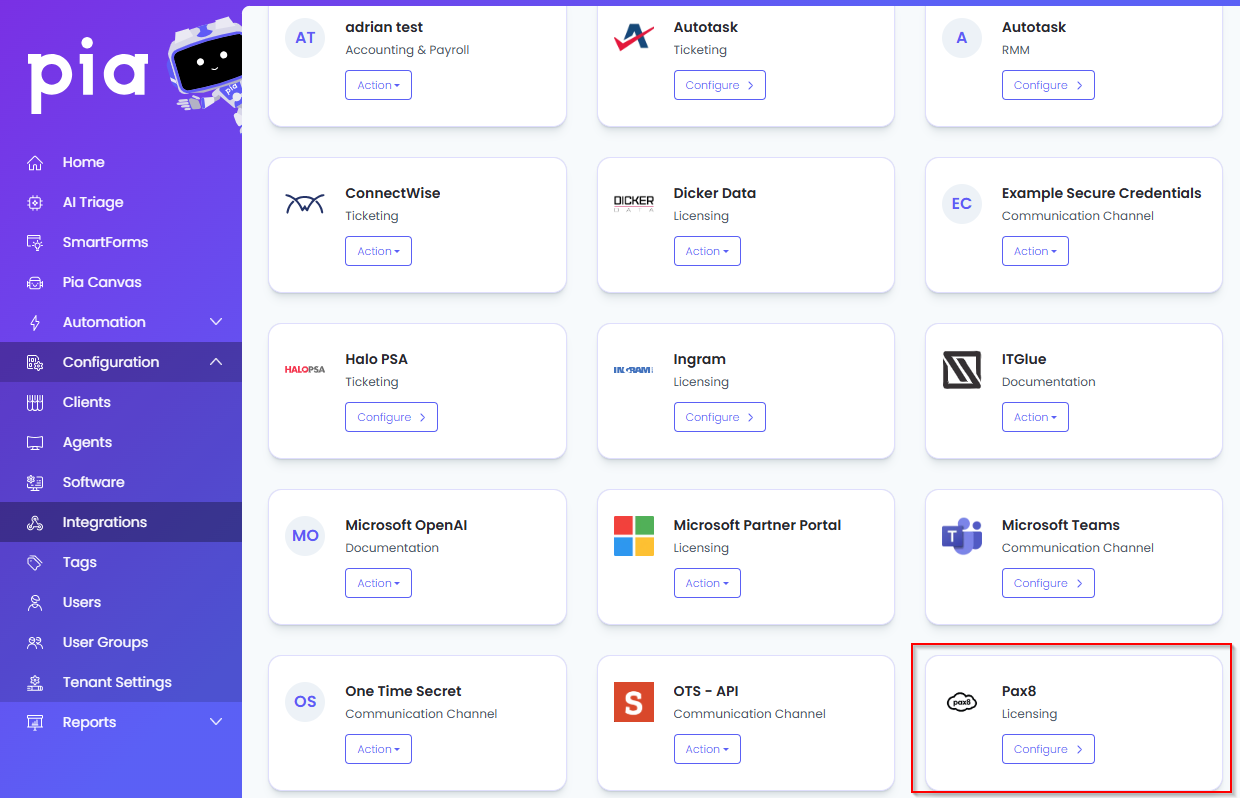Click the Dicker Data logo
The height and width of the screenshot is (798, 1240).
(x=633, y=204)
